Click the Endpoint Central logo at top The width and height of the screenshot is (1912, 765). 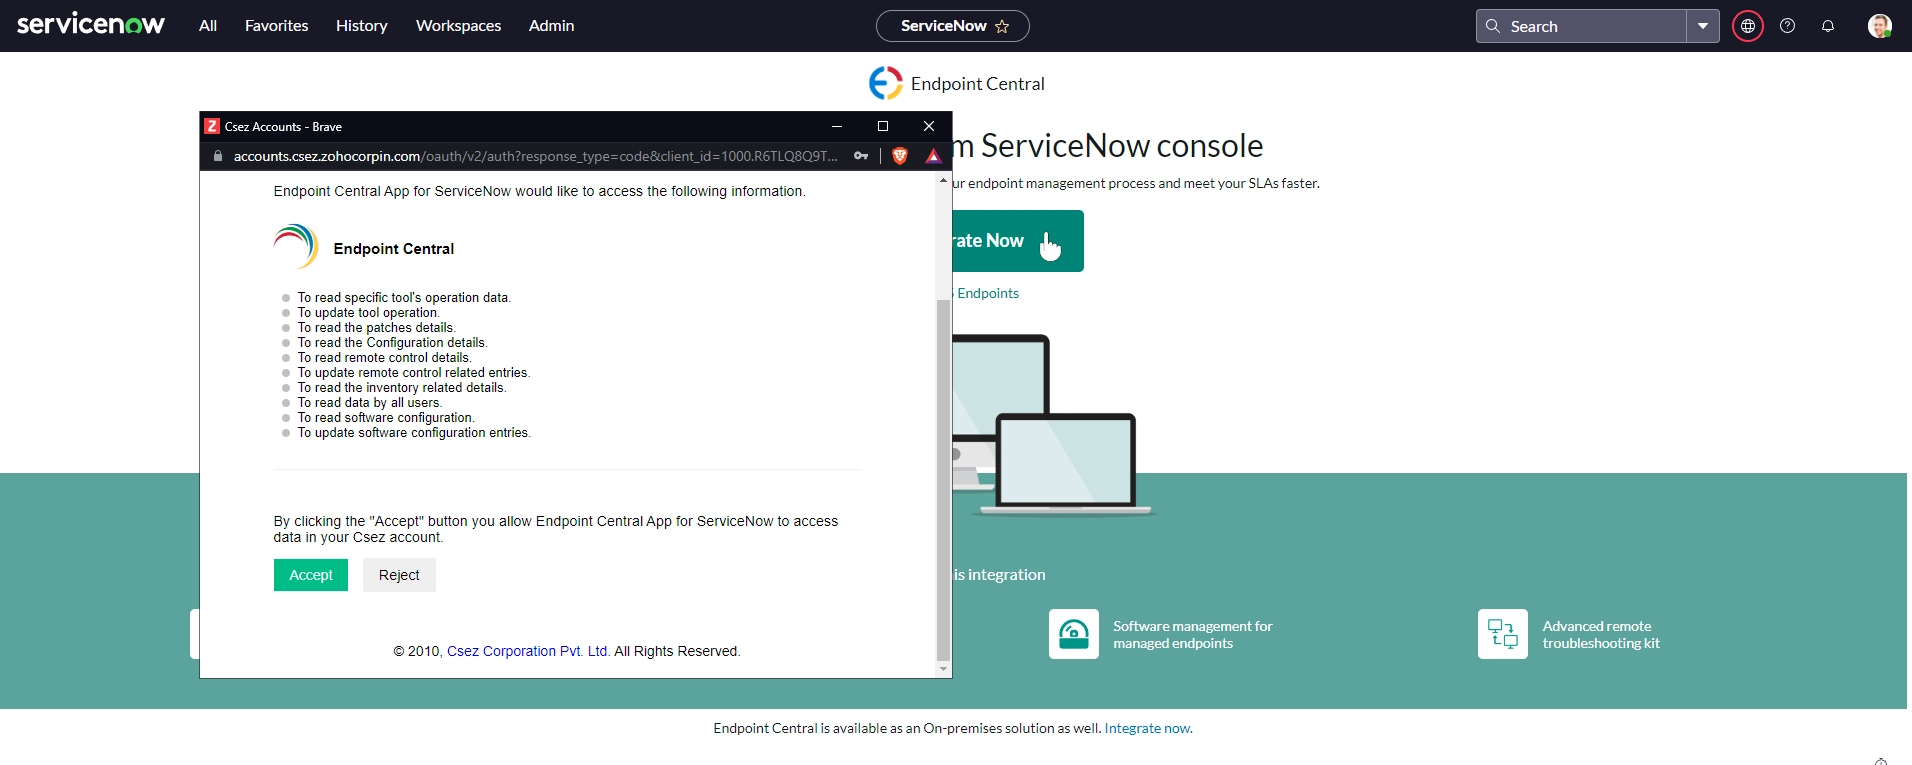click(x=885, y=83)
